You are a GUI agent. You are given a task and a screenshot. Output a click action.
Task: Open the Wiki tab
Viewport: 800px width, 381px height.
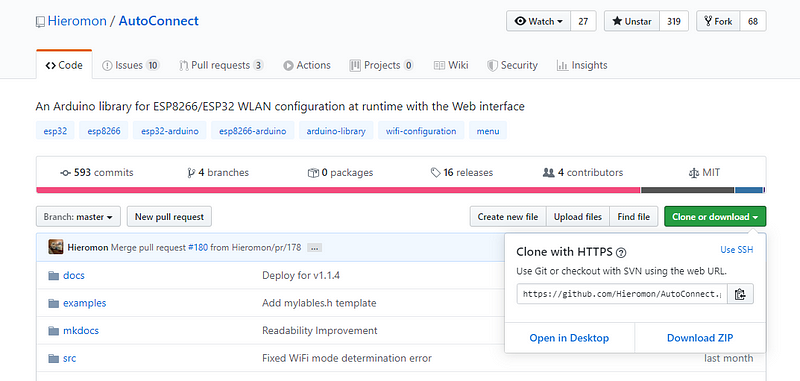[451, 65]
